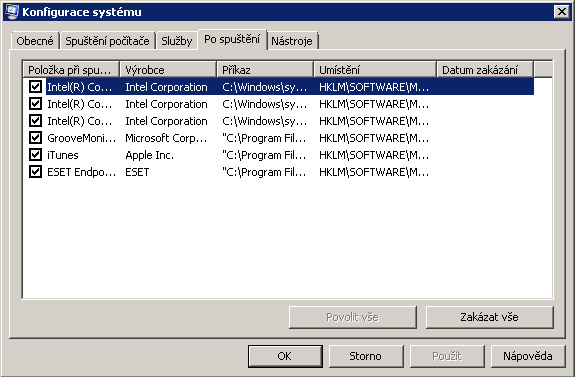Sort by Umístění column header
This screenshot has width=575, height=377.
[x=375, y=69]
